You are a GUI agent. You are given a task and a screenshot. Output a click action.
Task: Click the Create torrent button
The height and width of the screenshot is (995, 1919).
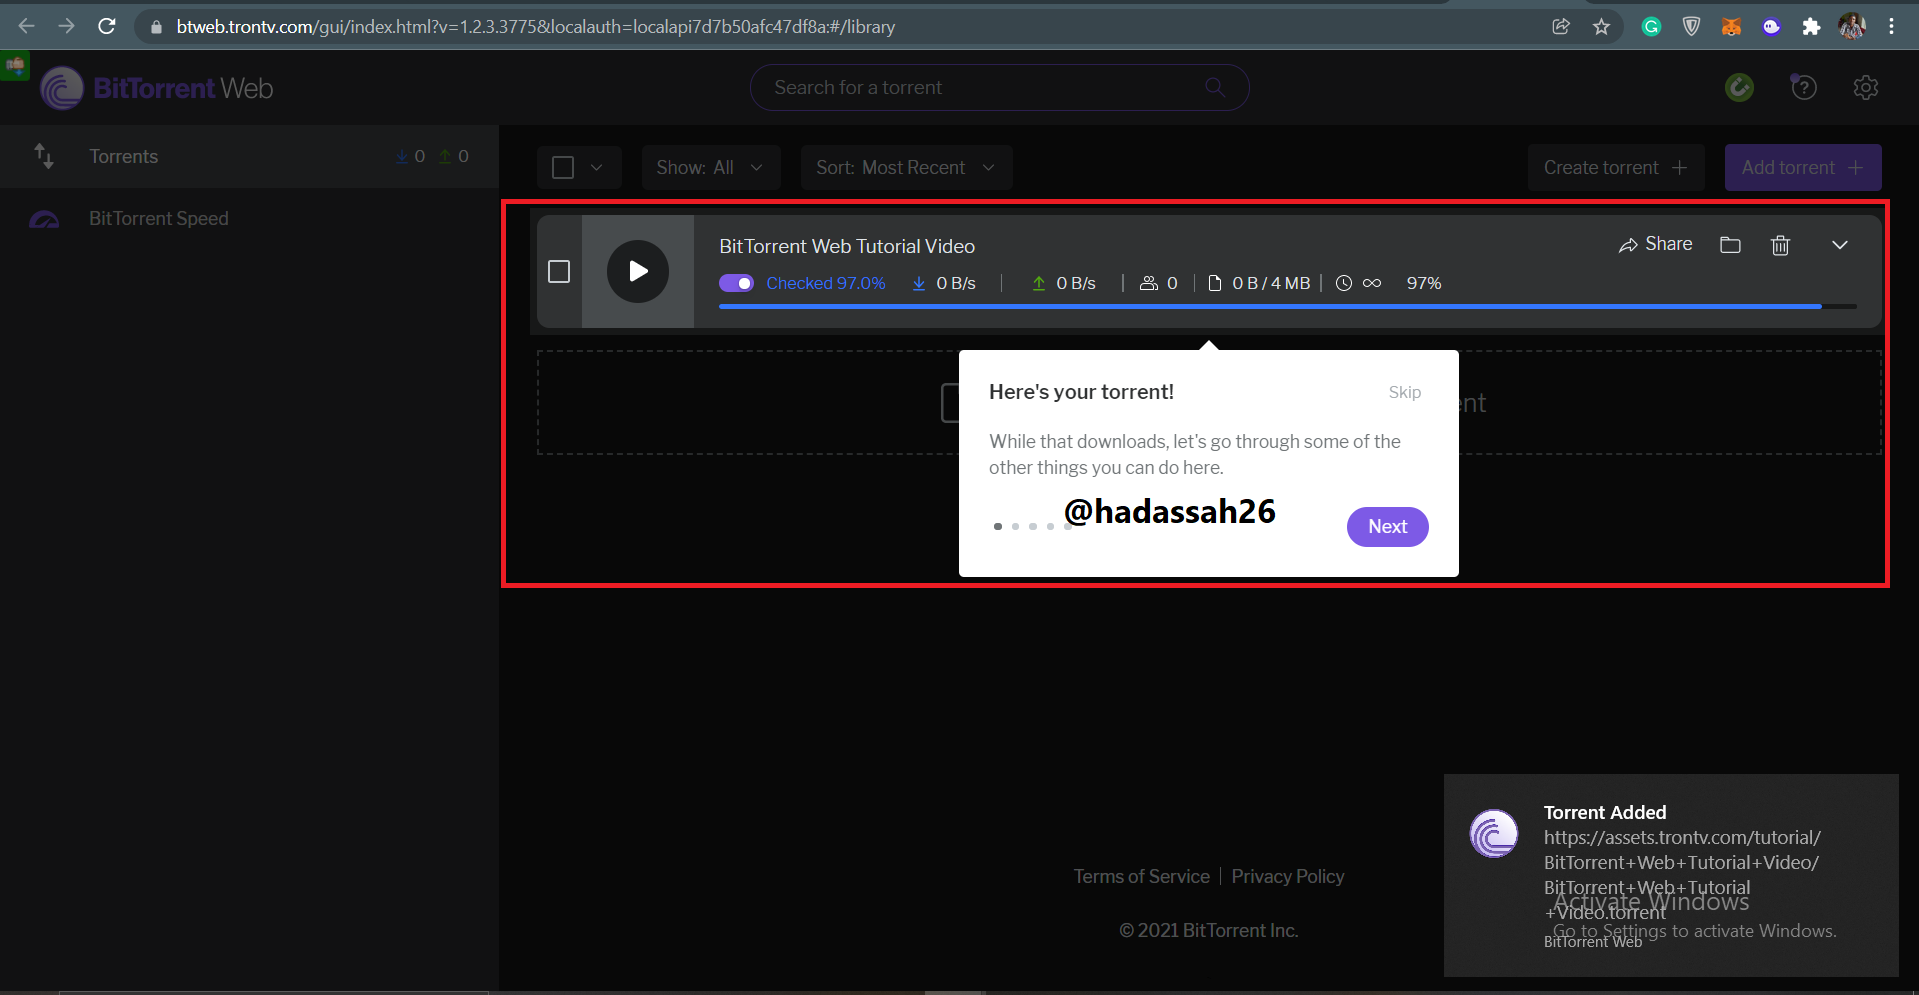pyautogui.click(x=1616, y=167)
